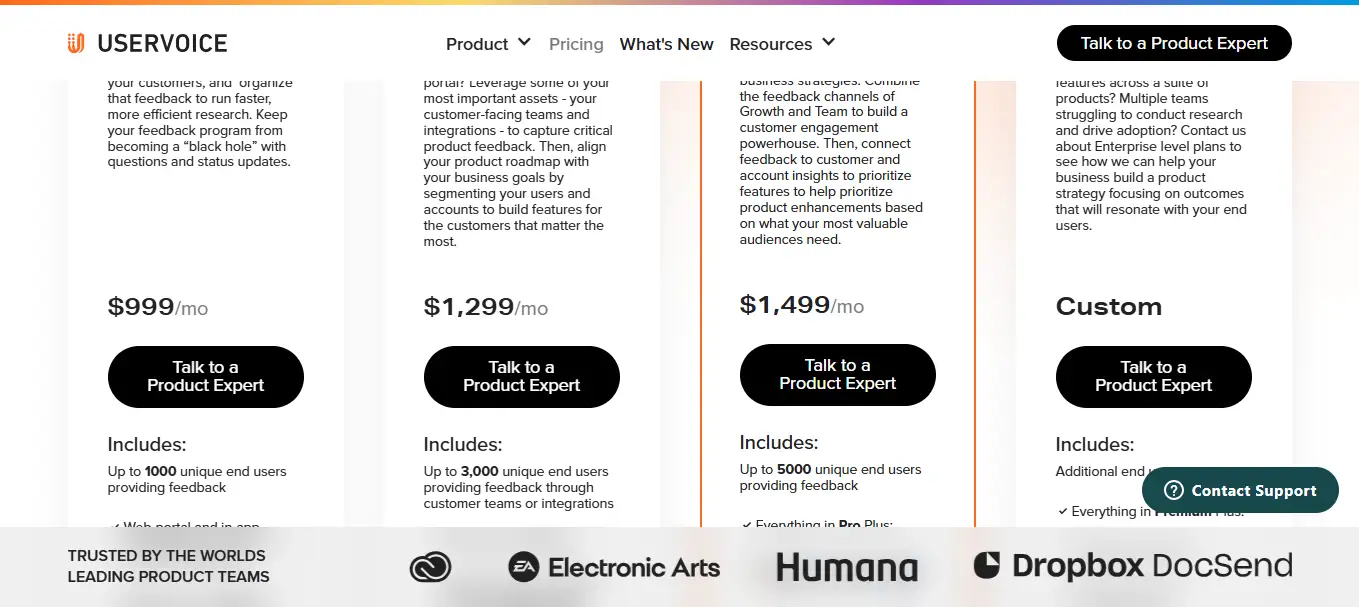
Task: Talk to an expert about Custom plan
Action: point(1153,376)
